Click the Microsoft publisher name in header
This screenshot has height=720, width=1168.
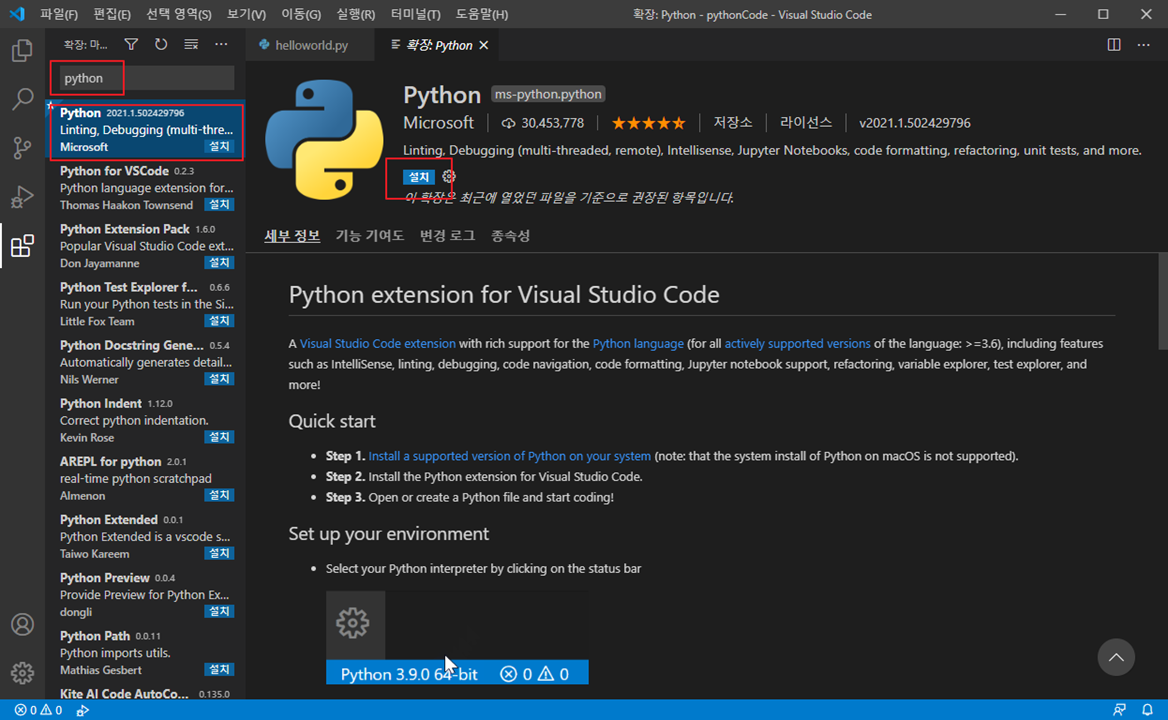[x=438, y=123]
